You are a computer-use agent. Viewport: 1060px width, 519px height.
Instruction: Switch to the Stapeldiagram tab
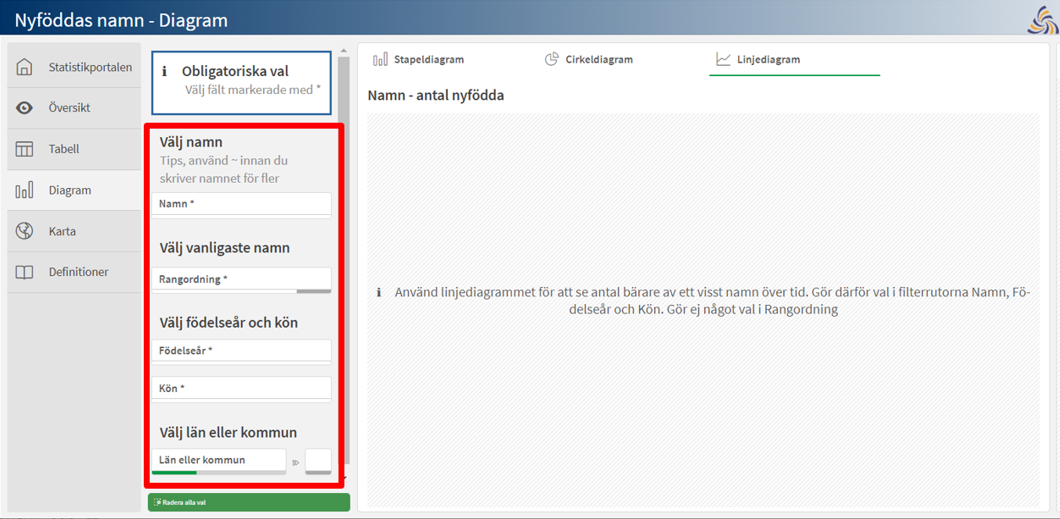tap(419, 60)
